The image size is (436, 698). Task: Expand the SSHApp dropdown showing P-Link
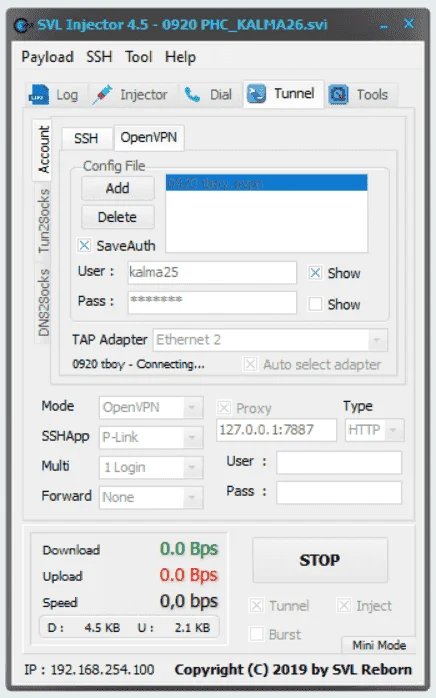pos(192,437)
